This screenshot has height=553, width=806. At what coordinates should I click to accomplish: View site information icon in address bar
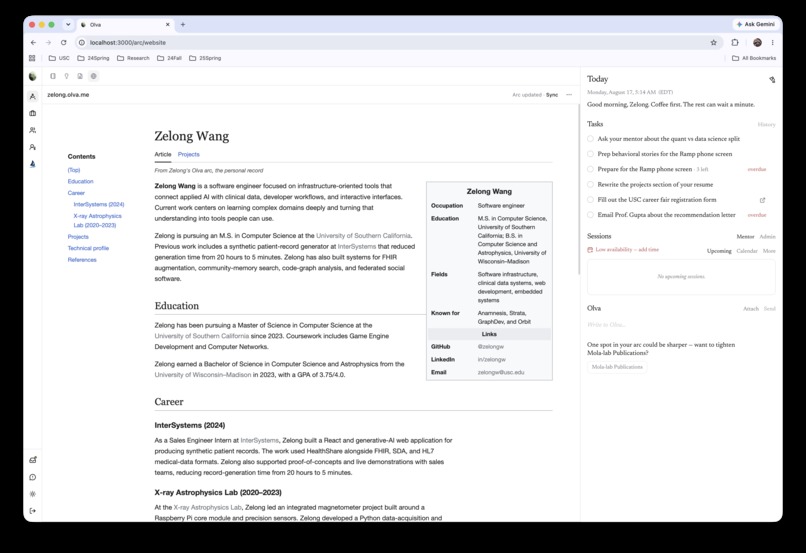[81, 43]
